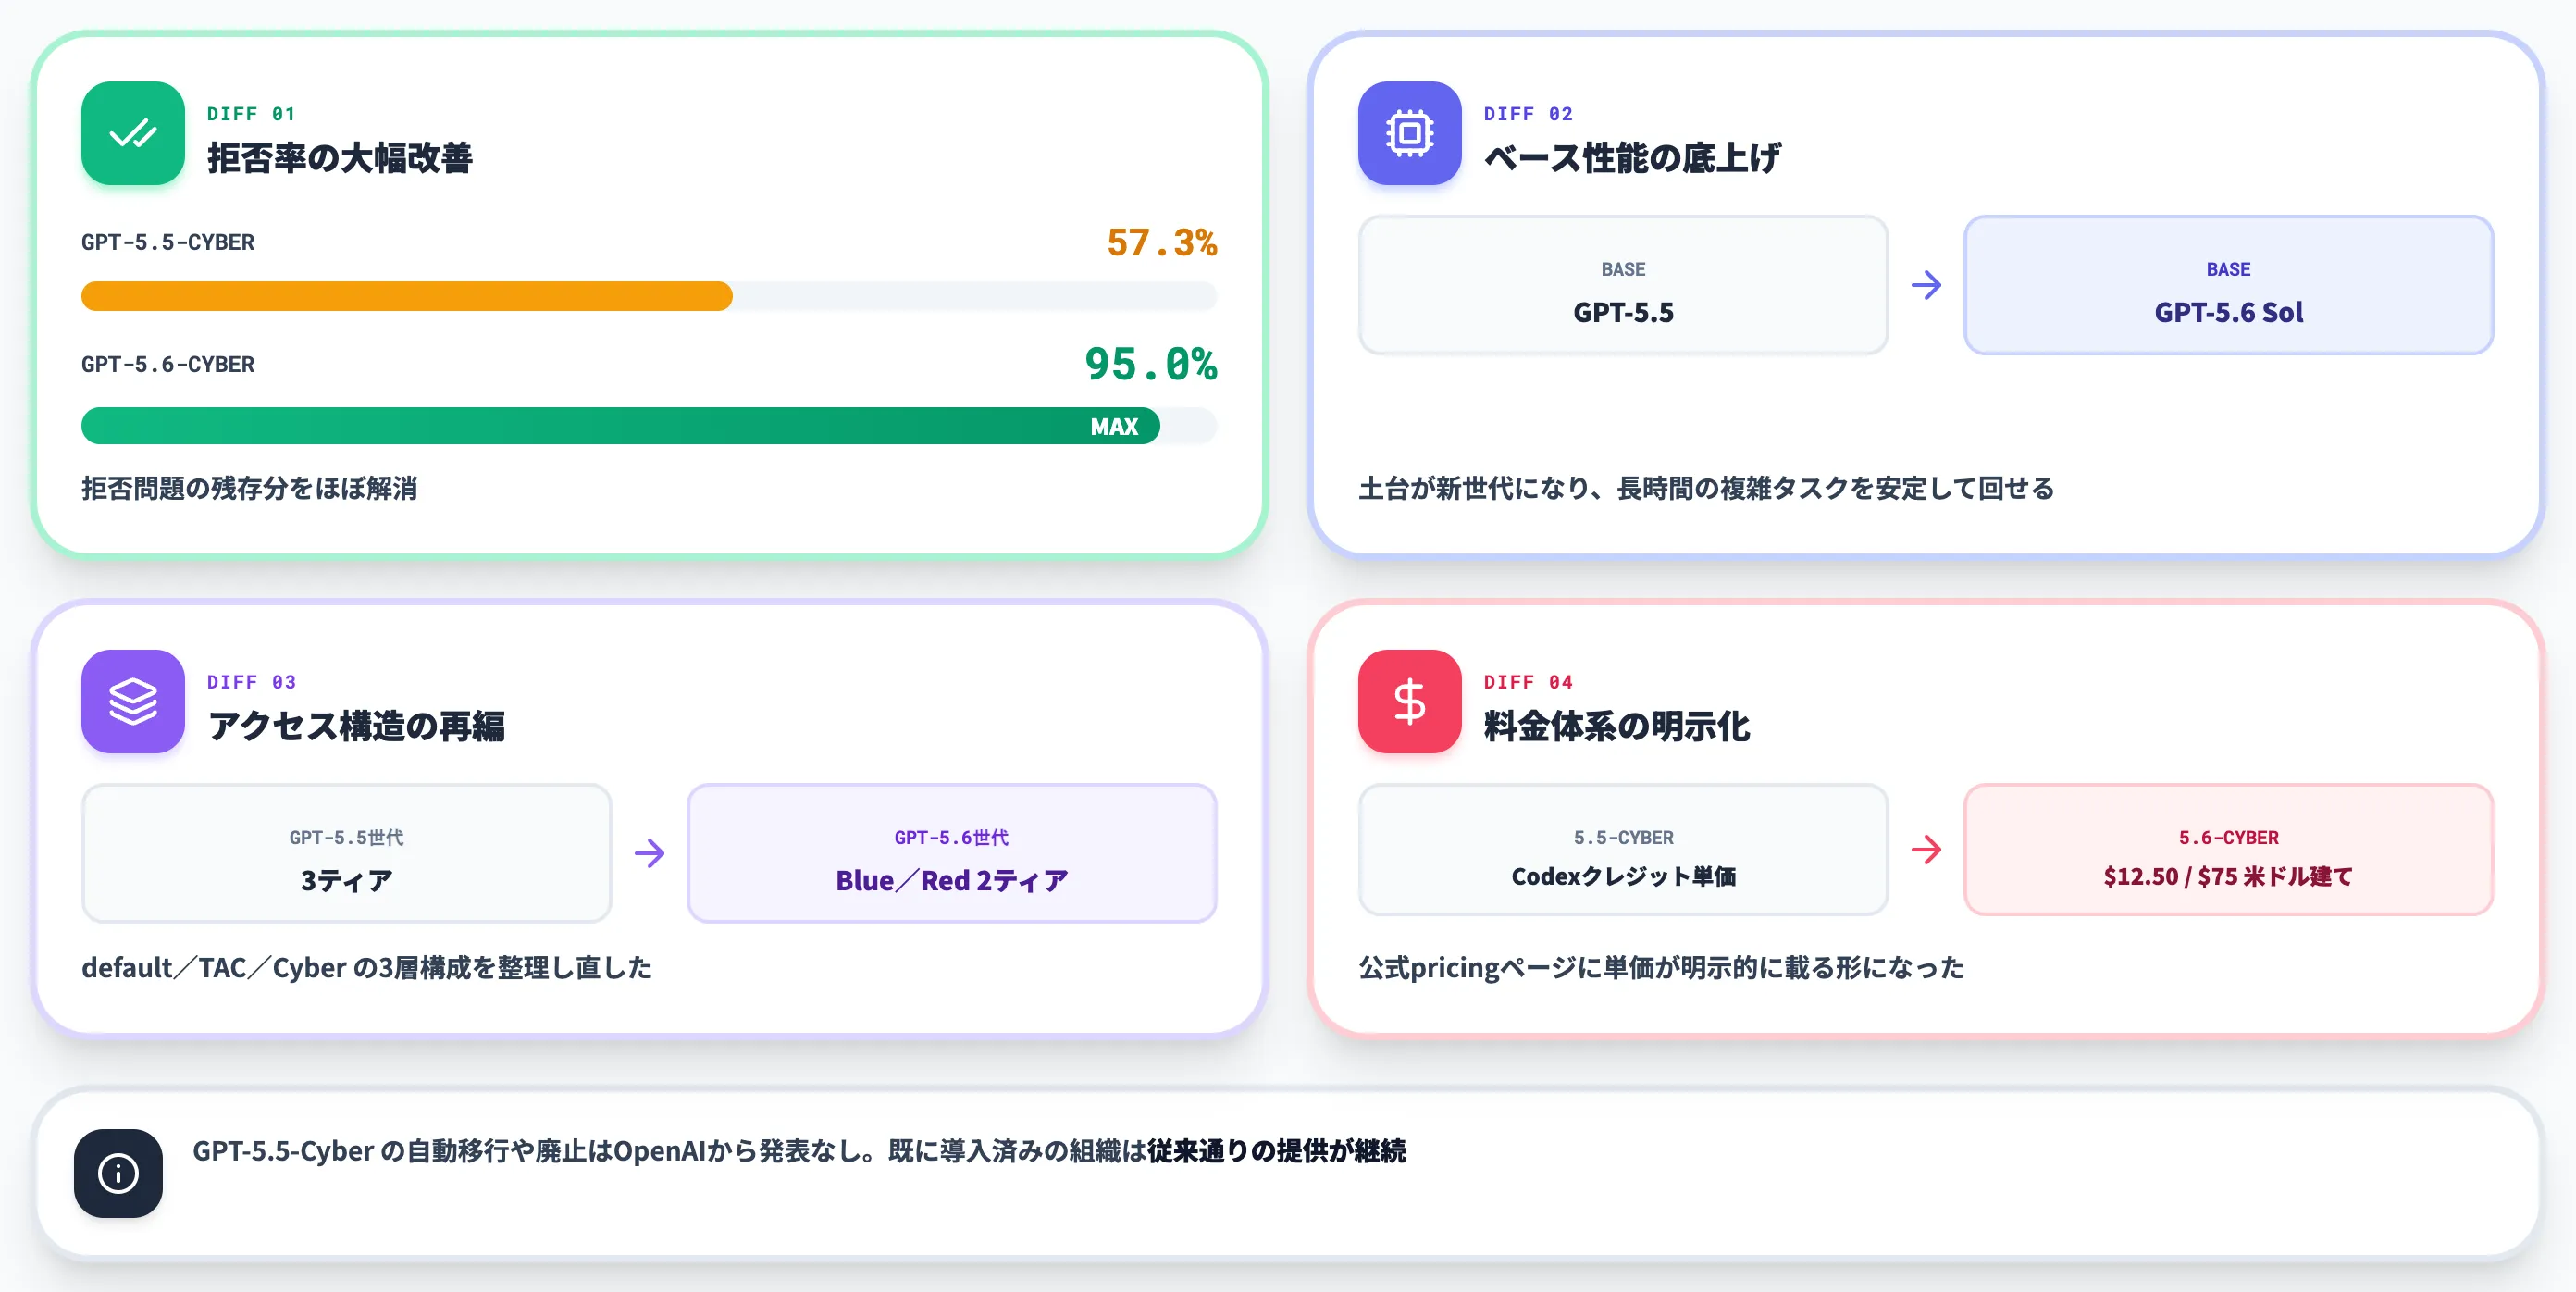
Task: Click the caption default／TAC／Cyber の3層構成を整理し直した
Action: (367, 967)
